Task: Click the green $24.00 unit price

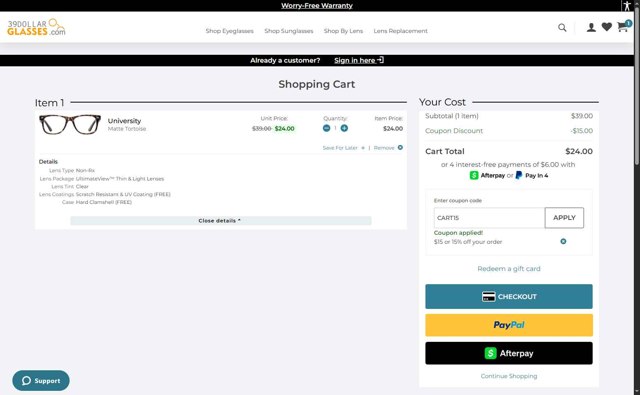Action: point(284,129)
